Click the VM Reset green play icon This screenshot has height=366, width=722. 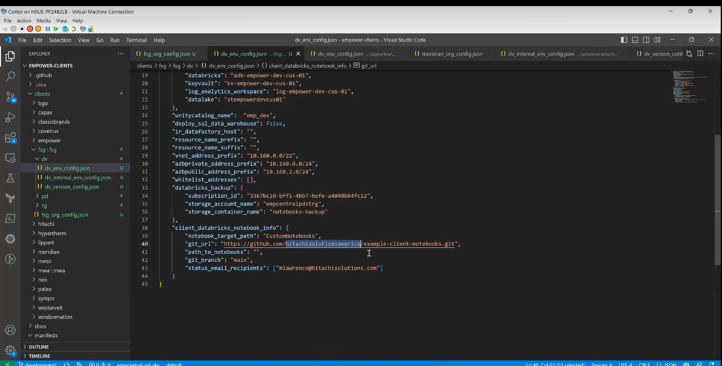56,29
